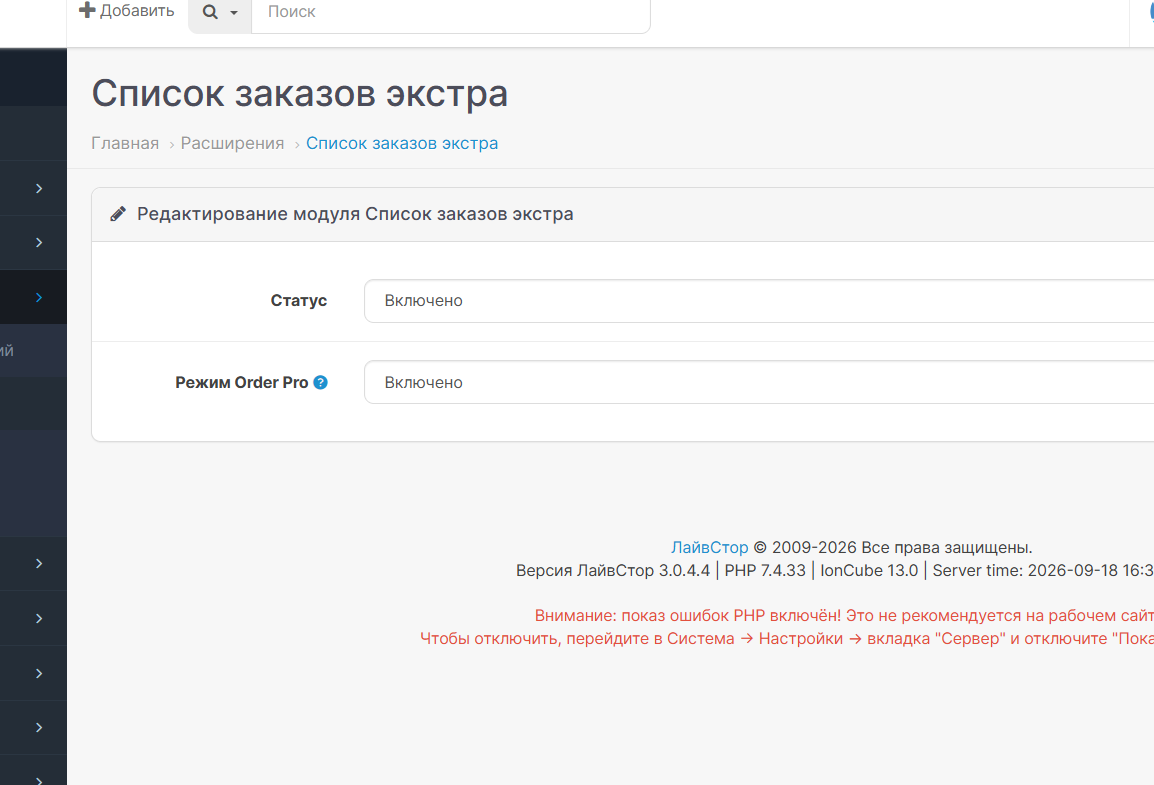Open the Режим Order Pro dropdown

(759, 383)
